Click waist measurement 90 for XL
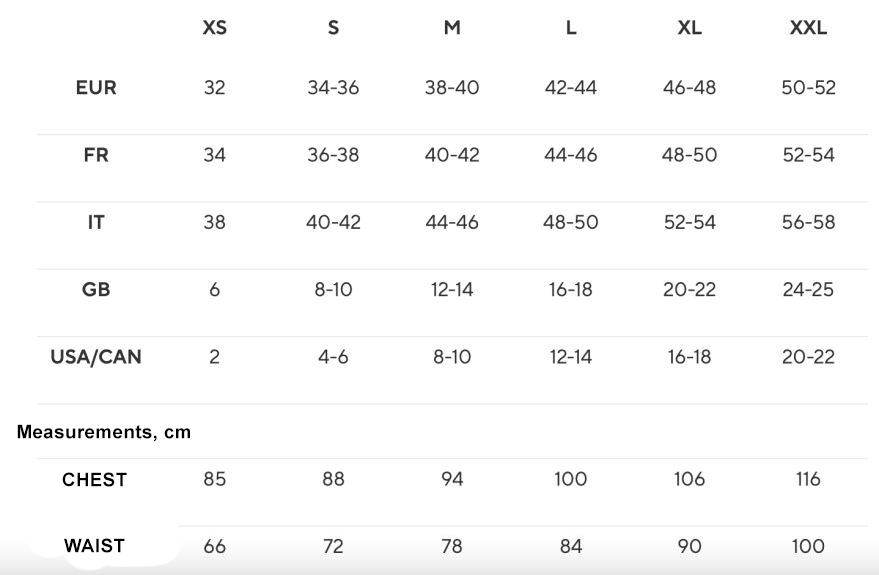879x575 pixels. click(x=689, y=546)
